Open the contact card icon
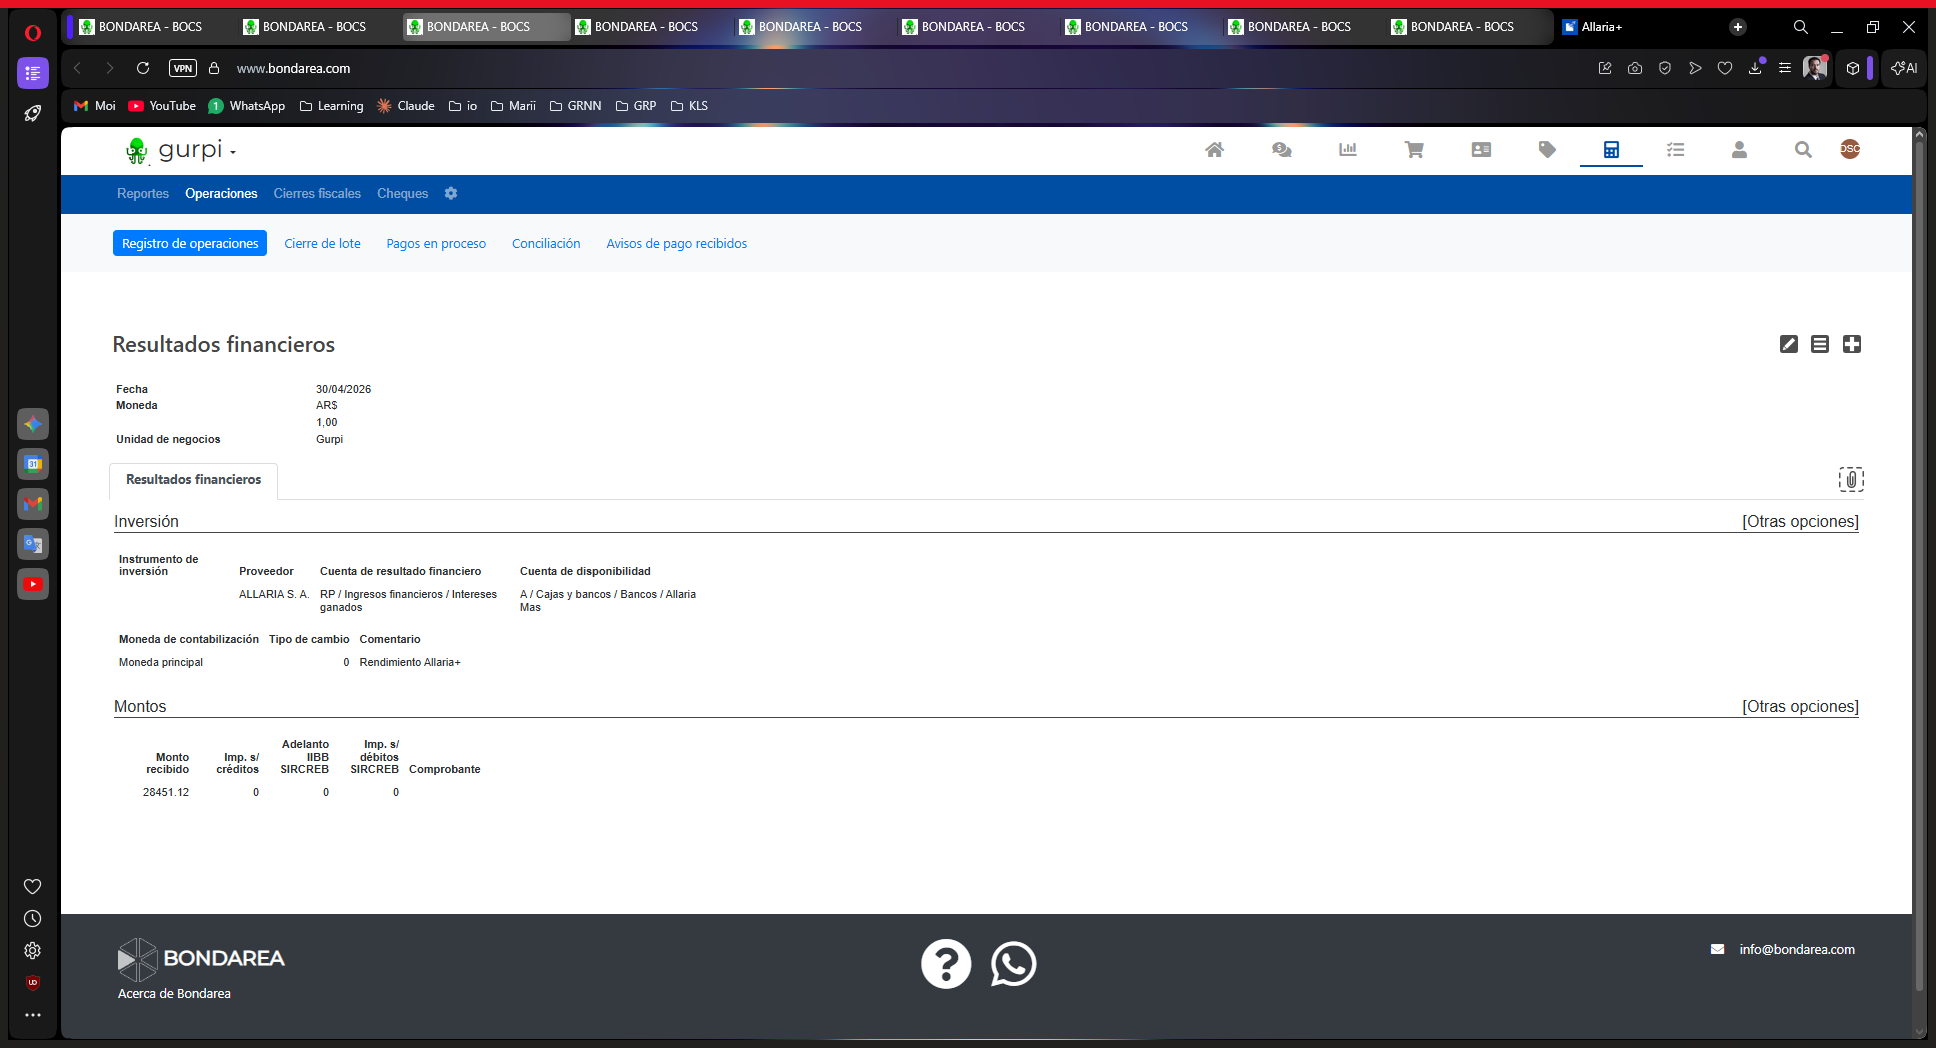 click(1481, 149)
